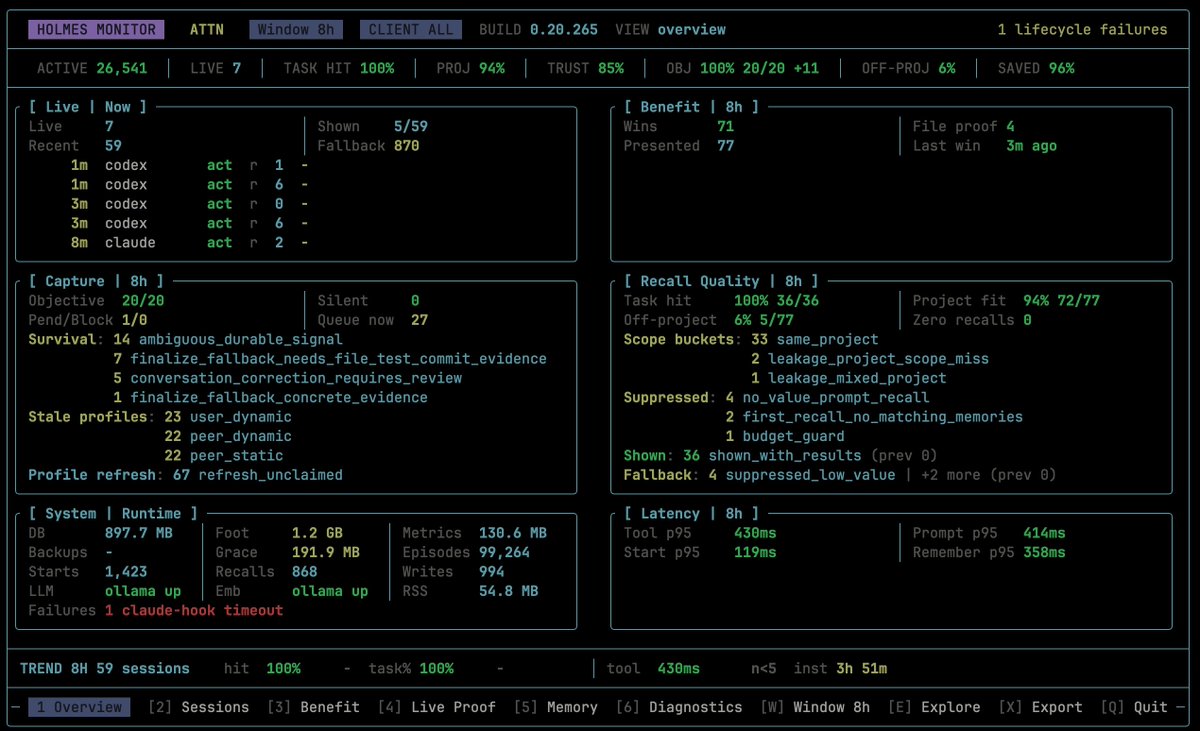Click the budget_guard suppressed row
The width and height of the screenshot is (1200, 731).
point(785,437)
